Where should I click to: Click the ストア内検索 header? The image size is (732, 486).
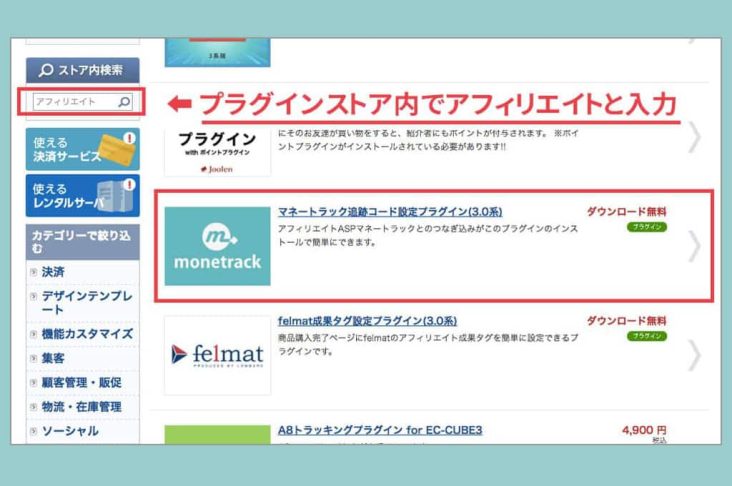[83, 70]
